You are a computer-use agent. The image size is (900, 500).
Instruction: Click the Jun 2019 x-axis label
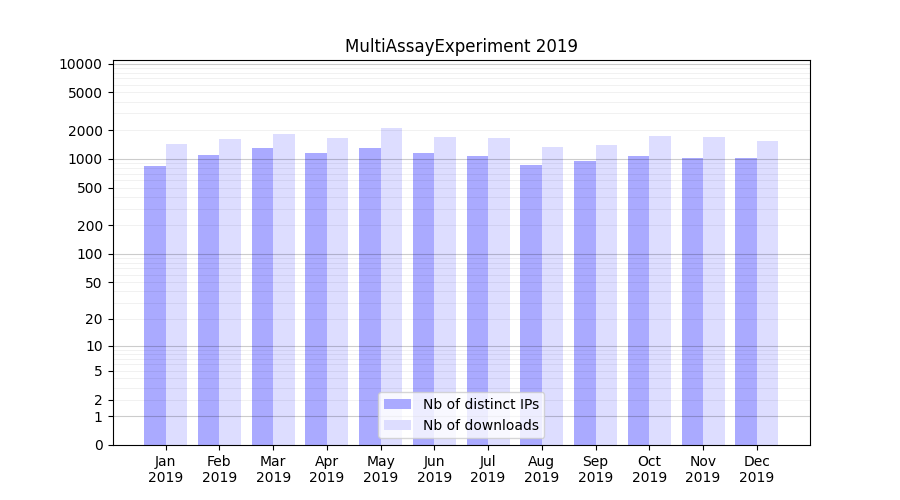(x=434, y=469)
